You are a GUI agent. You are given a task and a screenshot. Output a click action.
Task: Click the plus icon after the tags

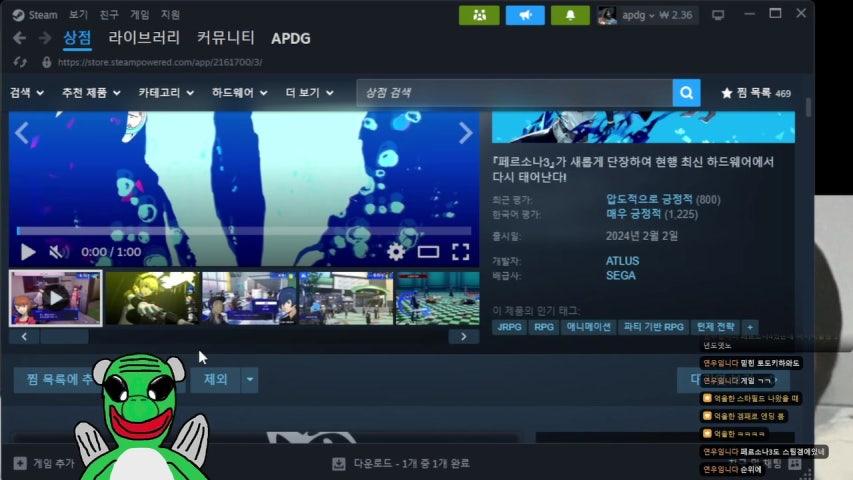(750, 327)
